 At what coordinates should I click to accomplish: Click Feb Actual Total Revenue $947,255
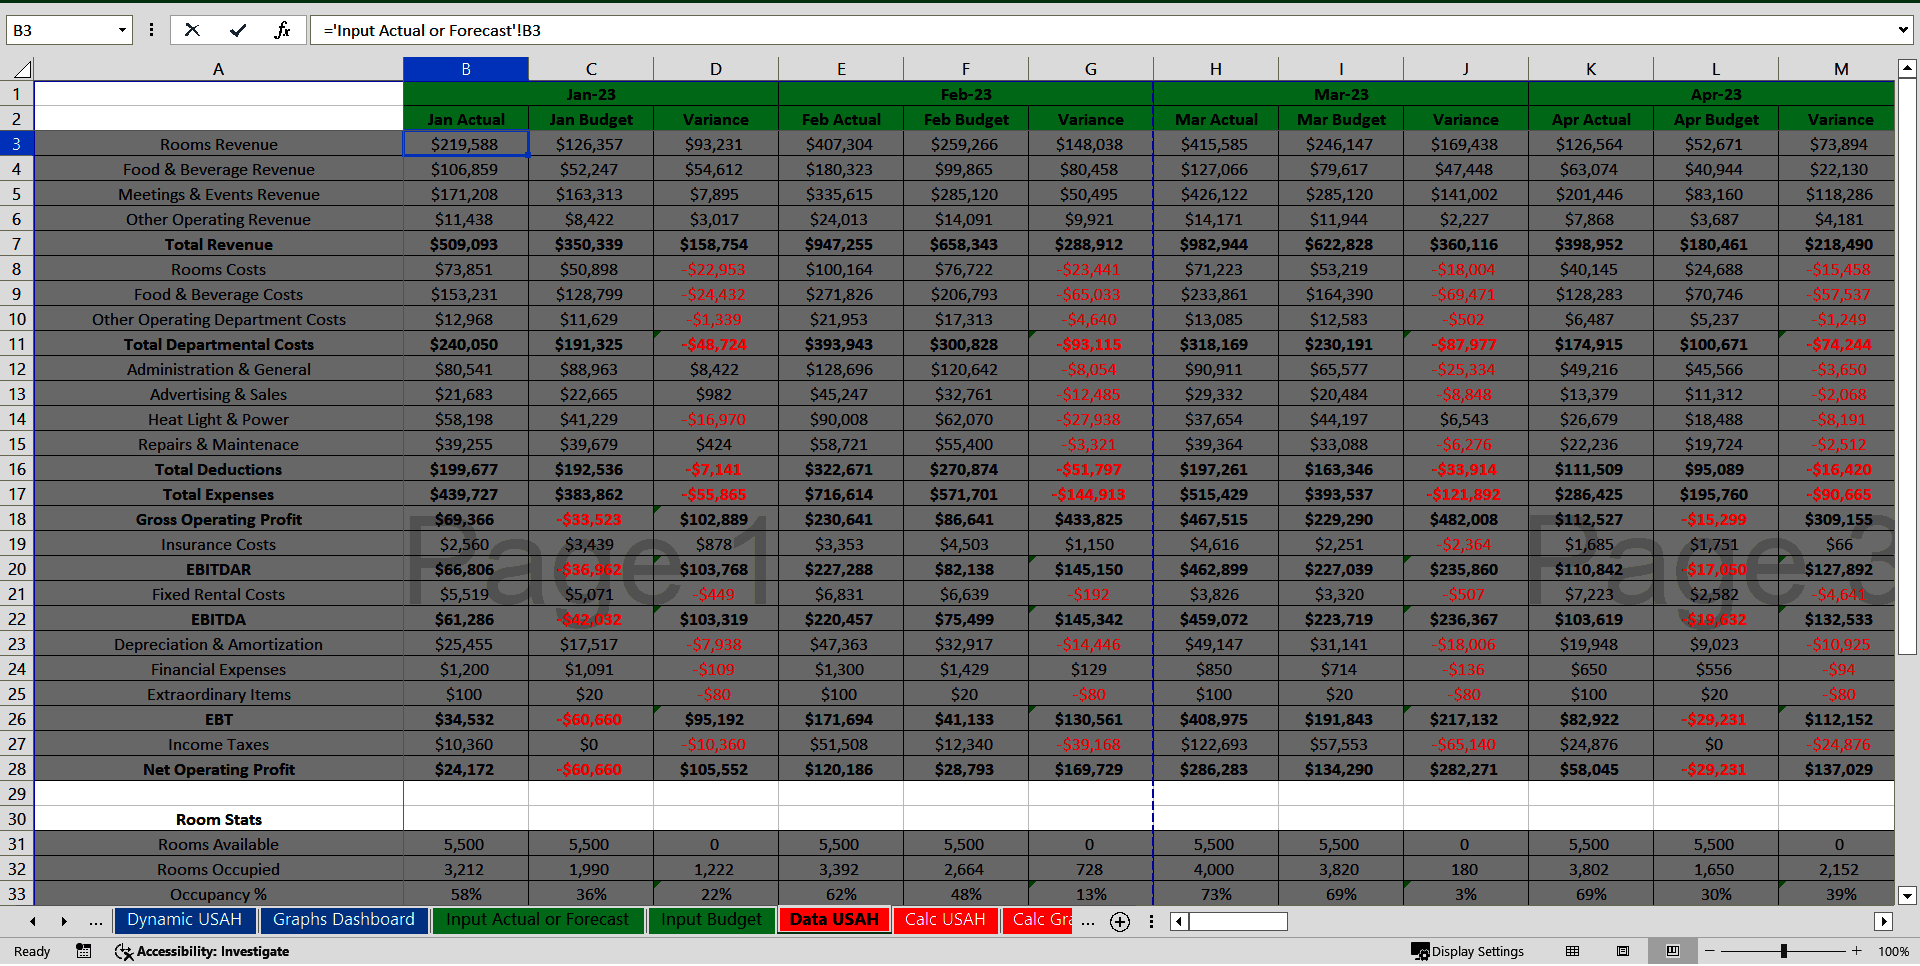[841, 244]
